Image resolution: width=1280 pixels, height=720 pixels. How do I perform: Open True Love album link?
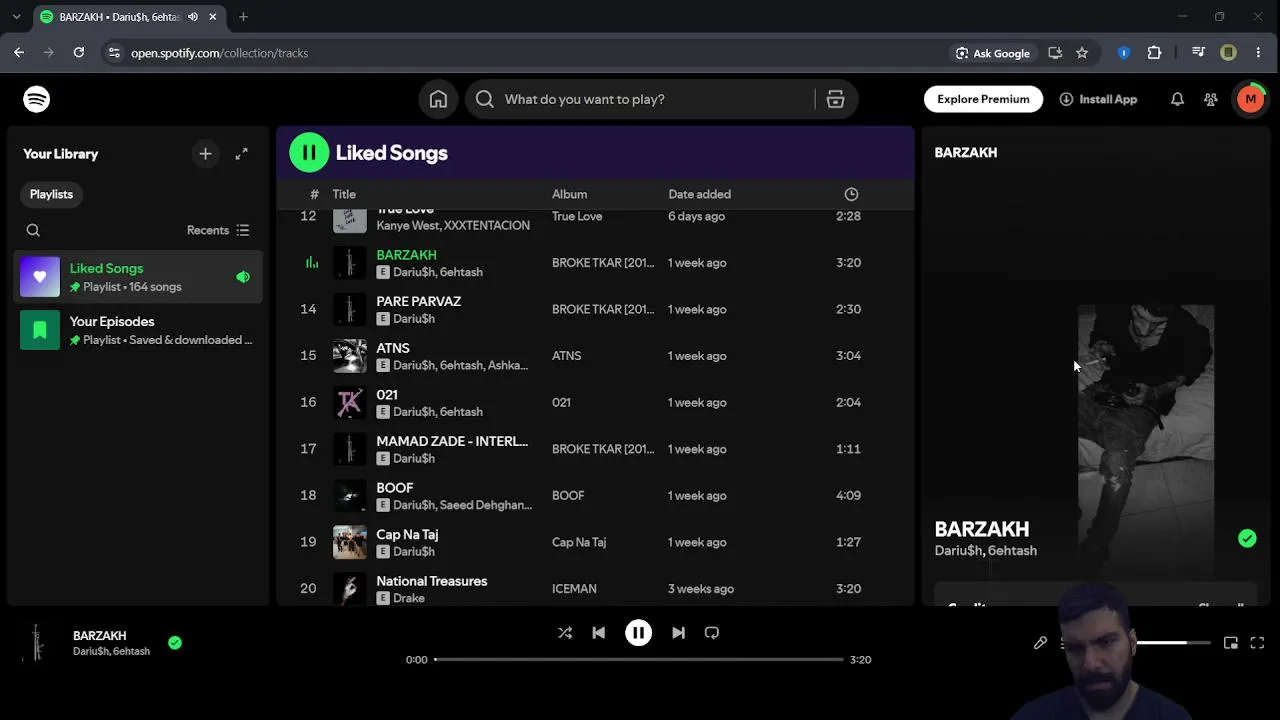tap(577, 216)
